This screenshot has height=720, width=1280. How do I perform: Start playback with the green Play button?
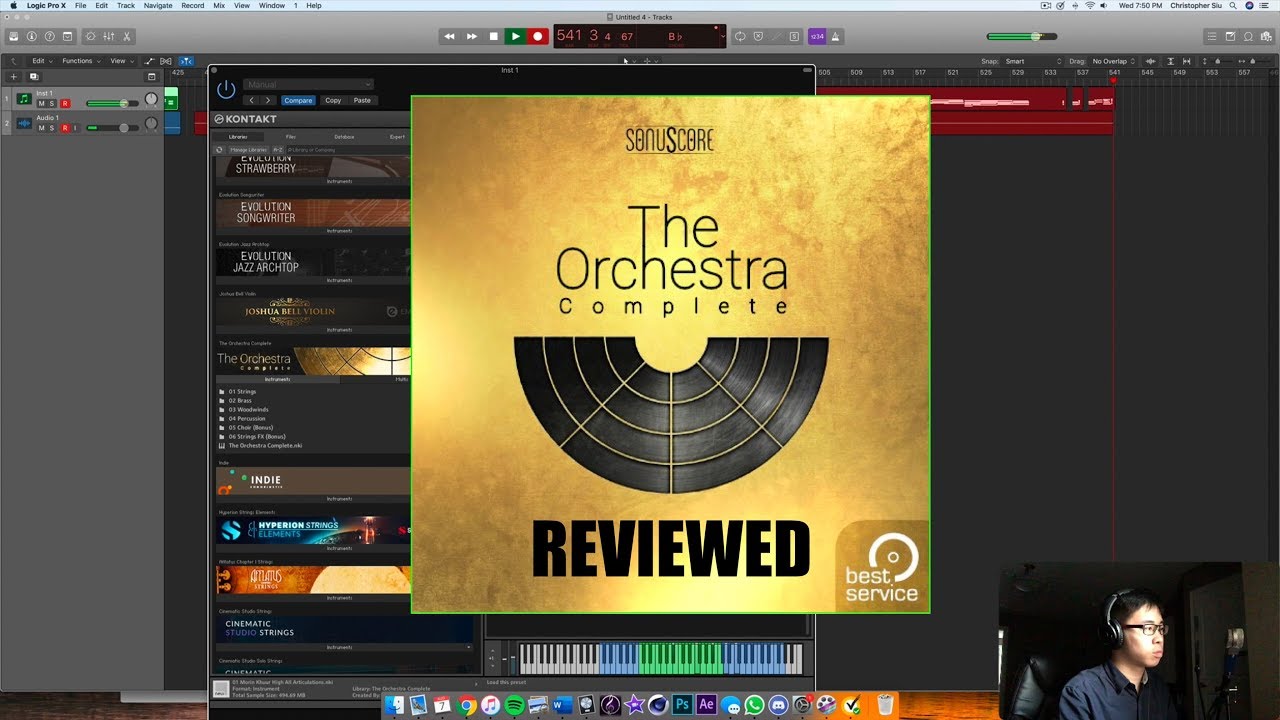pyautogui.click(x=516, y=36)
